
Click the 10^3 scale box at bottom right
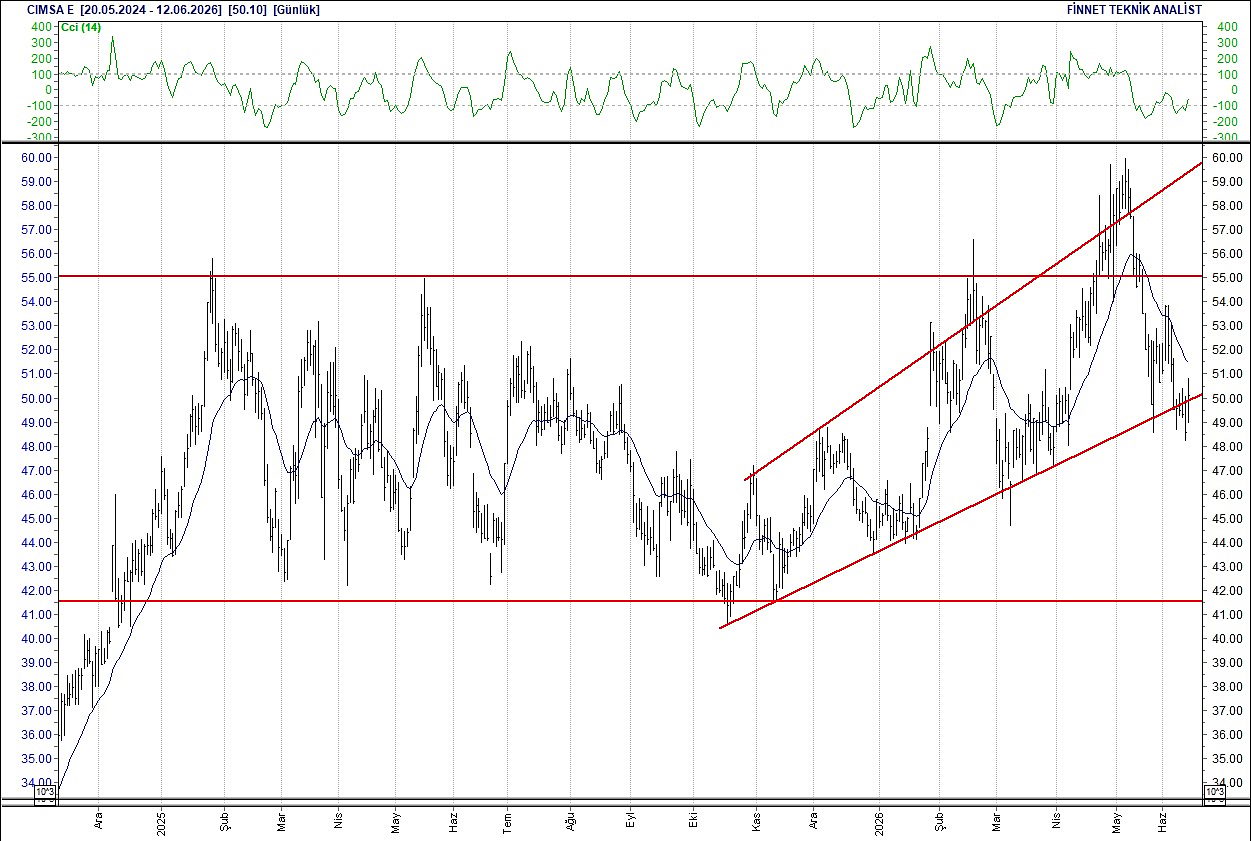point(1214,792)
